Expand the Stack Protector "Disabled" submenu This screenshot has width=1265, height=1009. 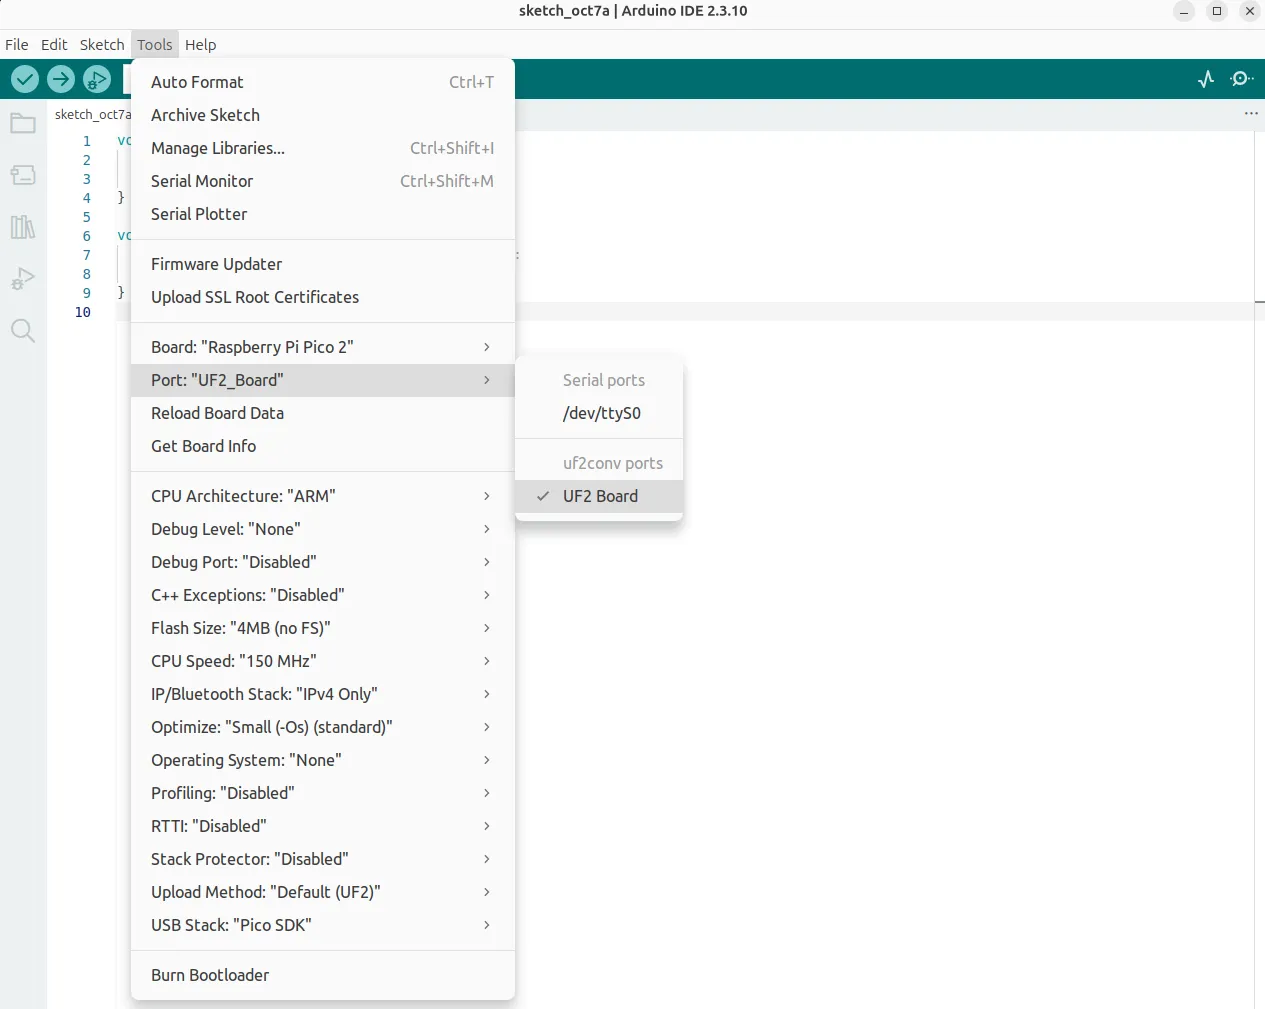tap(323, 859)
